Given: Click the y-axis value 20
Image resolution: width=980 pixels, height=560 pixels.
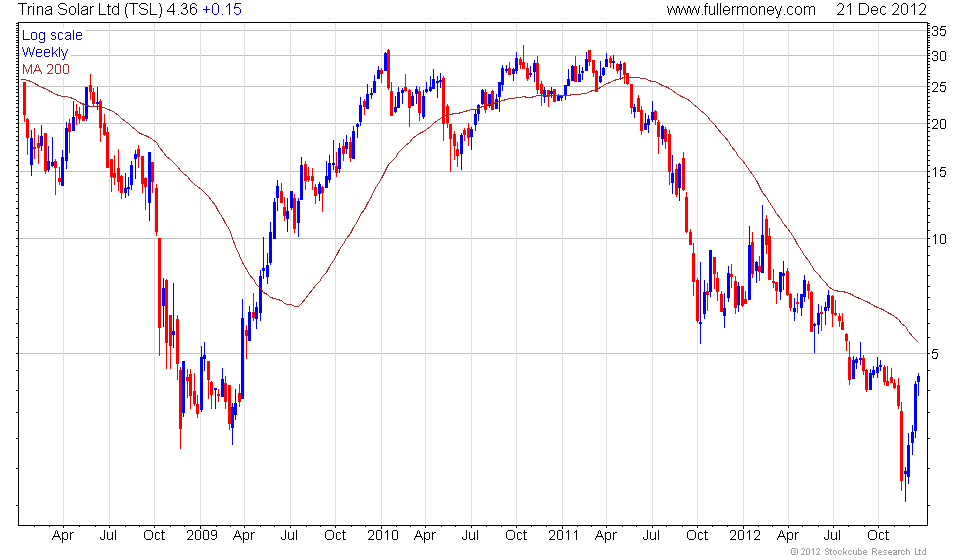Looking at the screenshot, I should (939, 124).
